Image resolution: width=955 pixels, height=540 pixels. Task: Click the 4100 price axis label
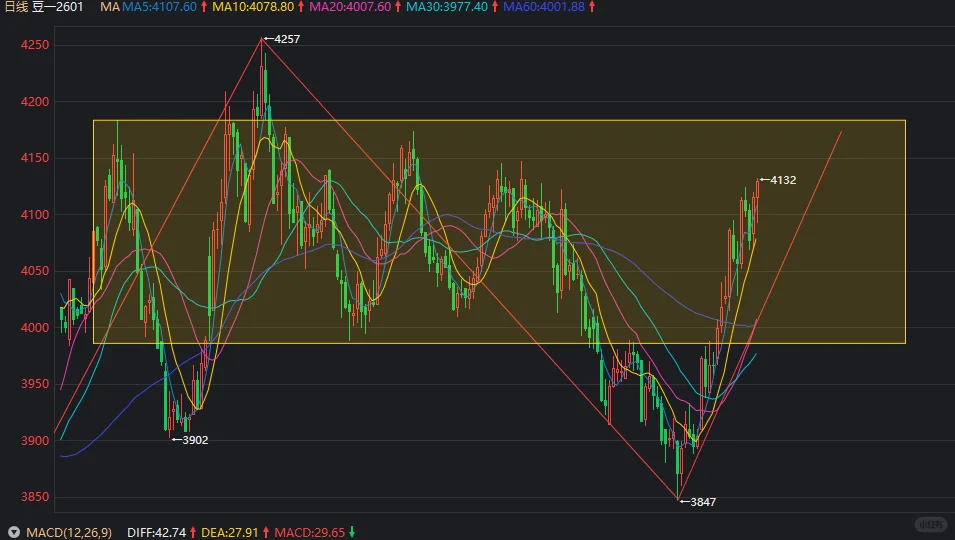click(x=35, y=214)
